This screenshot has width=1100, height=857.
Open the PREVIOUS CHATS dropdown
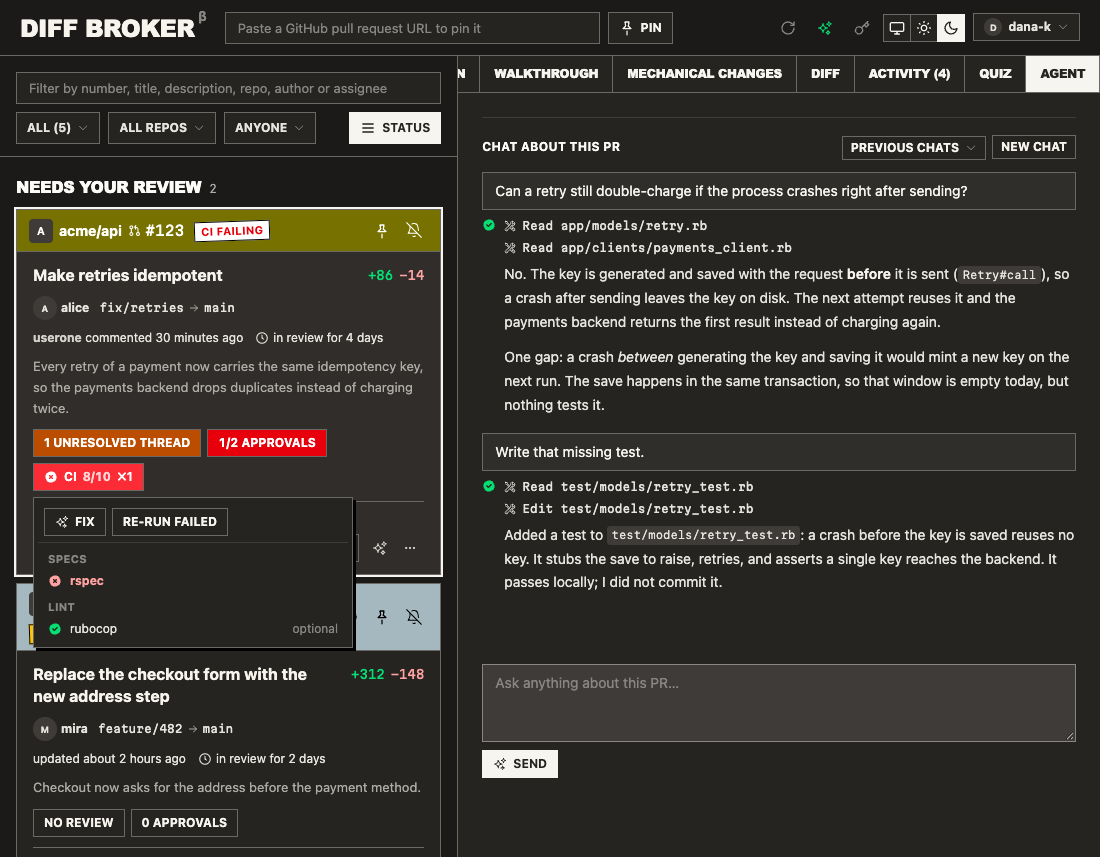click(913, 147)
